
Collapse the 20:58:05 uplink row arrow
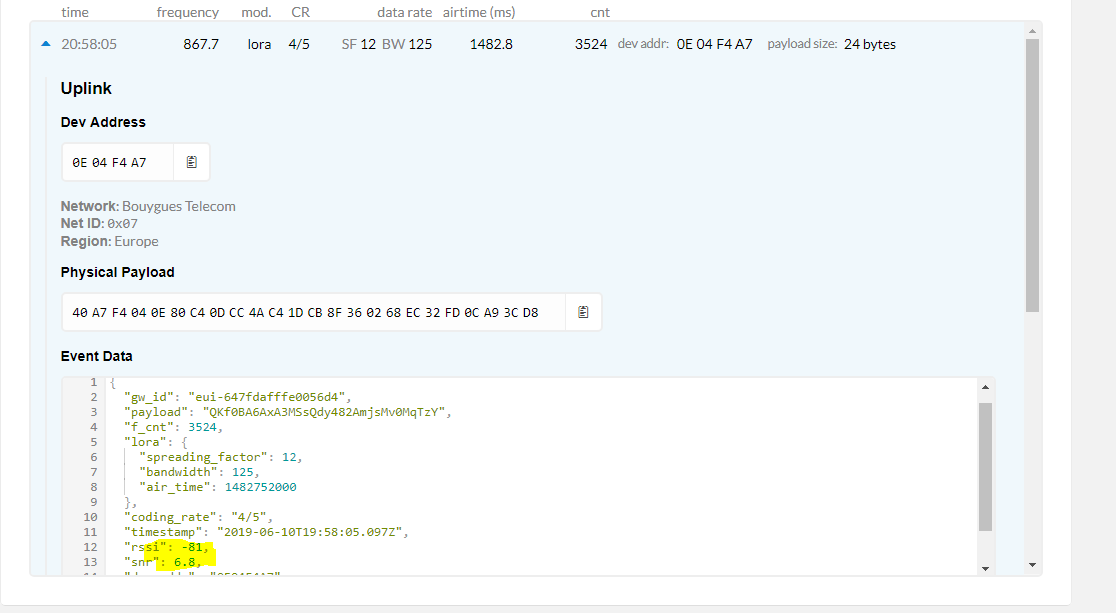pos(46,43)
